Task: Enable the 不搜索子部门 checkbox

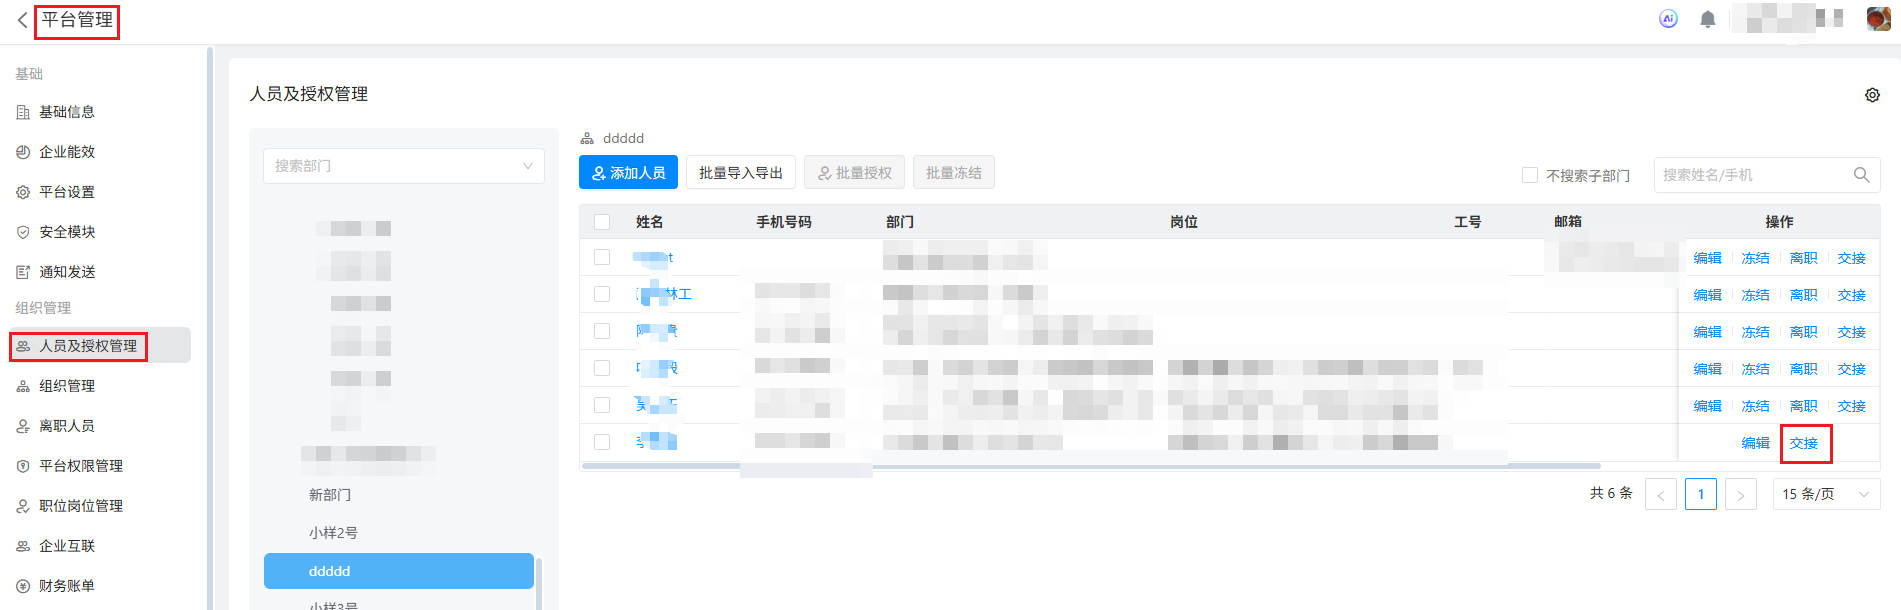Action: [x=1529, y=175]
